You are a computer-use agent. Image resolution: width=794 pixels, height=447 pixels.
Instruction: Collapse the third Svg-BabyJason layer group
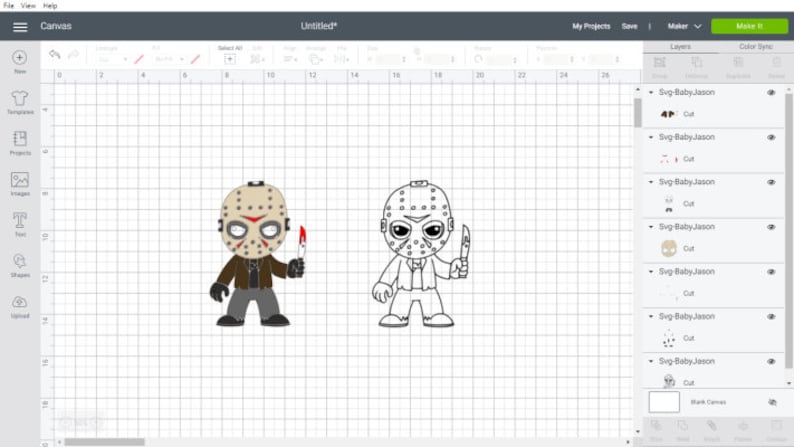point(651,182)
